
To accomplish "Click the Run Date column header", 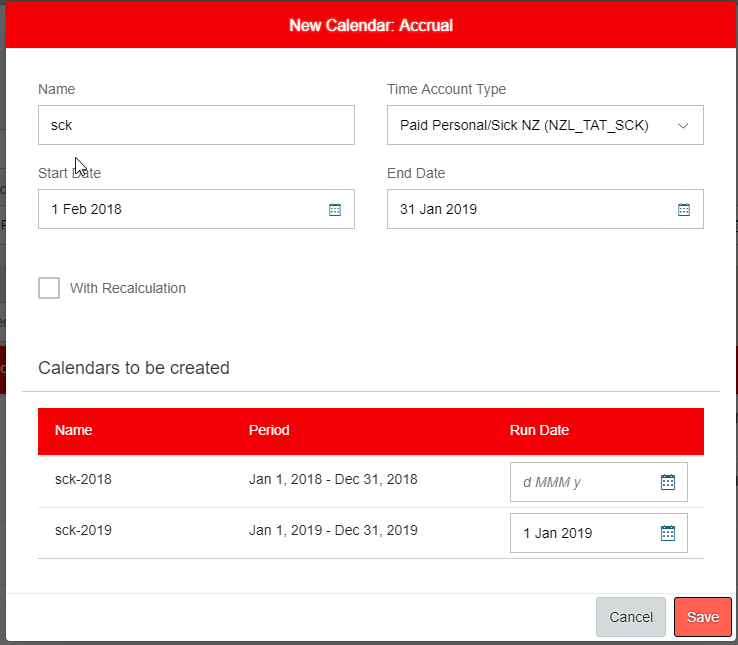I will coord(539,430).
